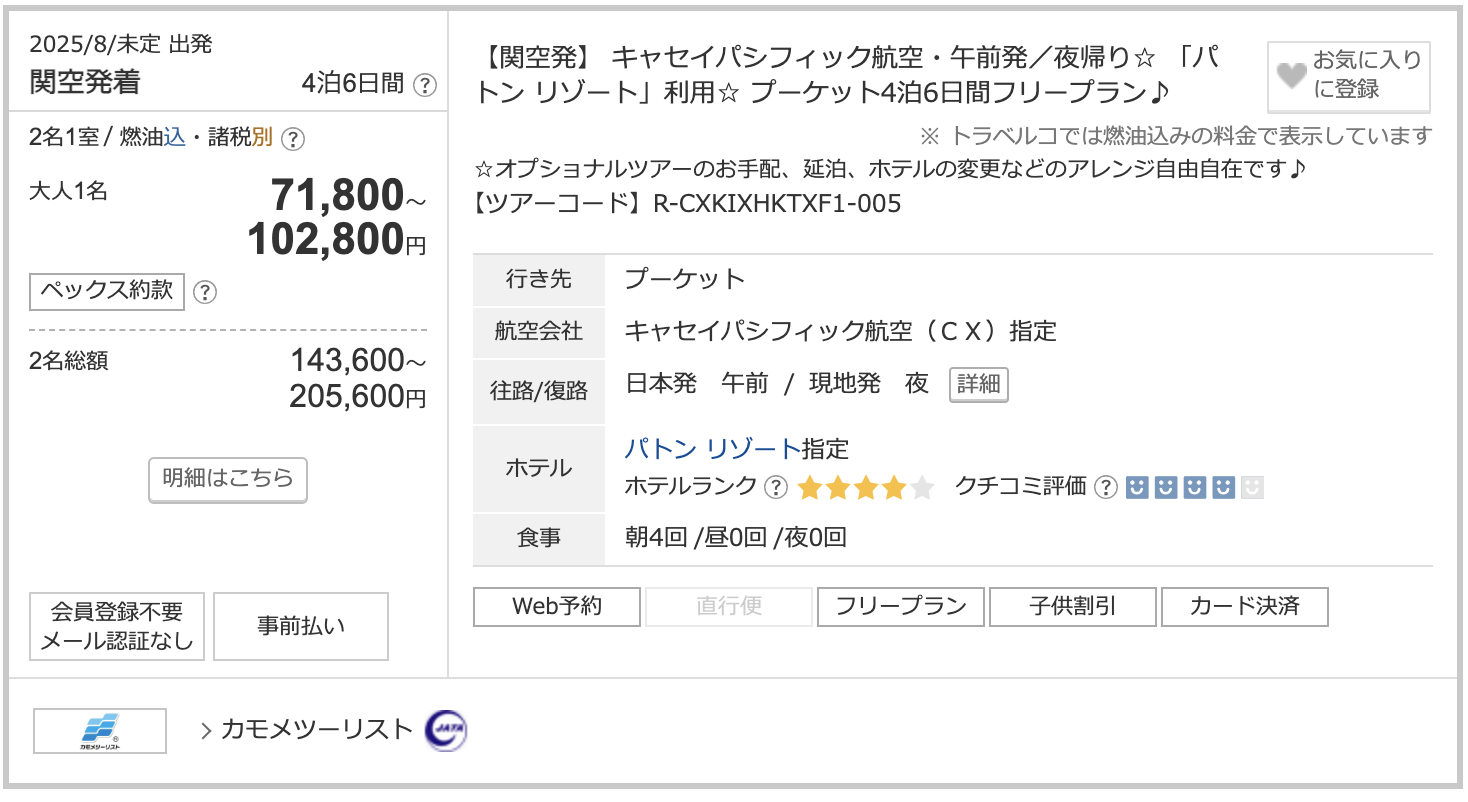Select the フリープラン tag

point(901,607)
